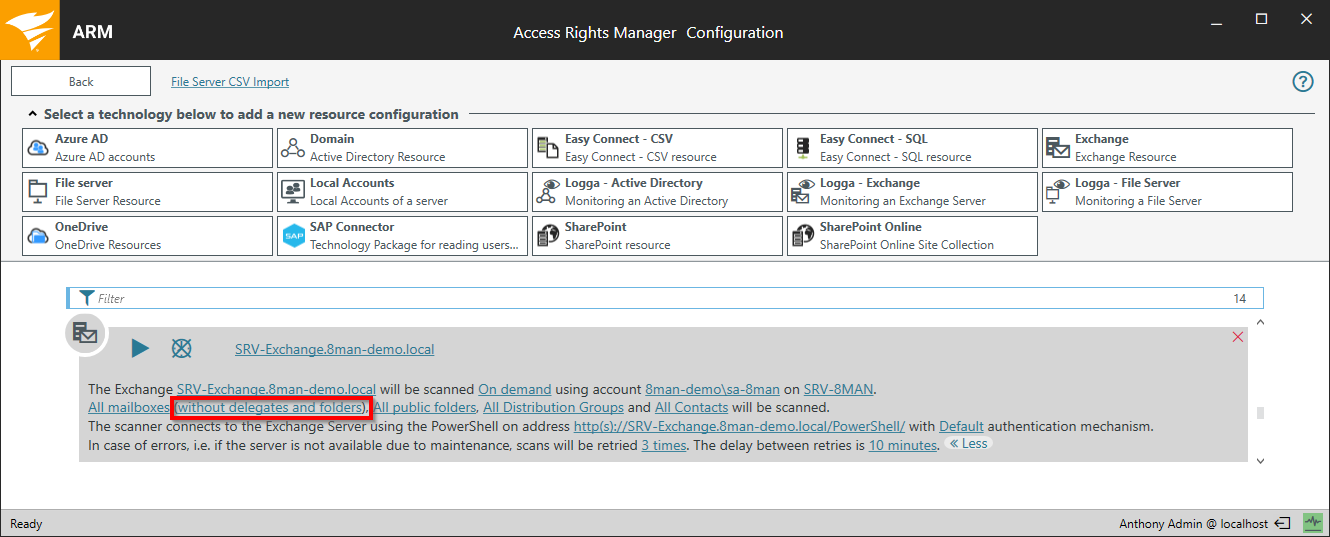1330x537 pixels.
Task: Click 'without delegates and folders' link
Action: click(x=271, y=408)
